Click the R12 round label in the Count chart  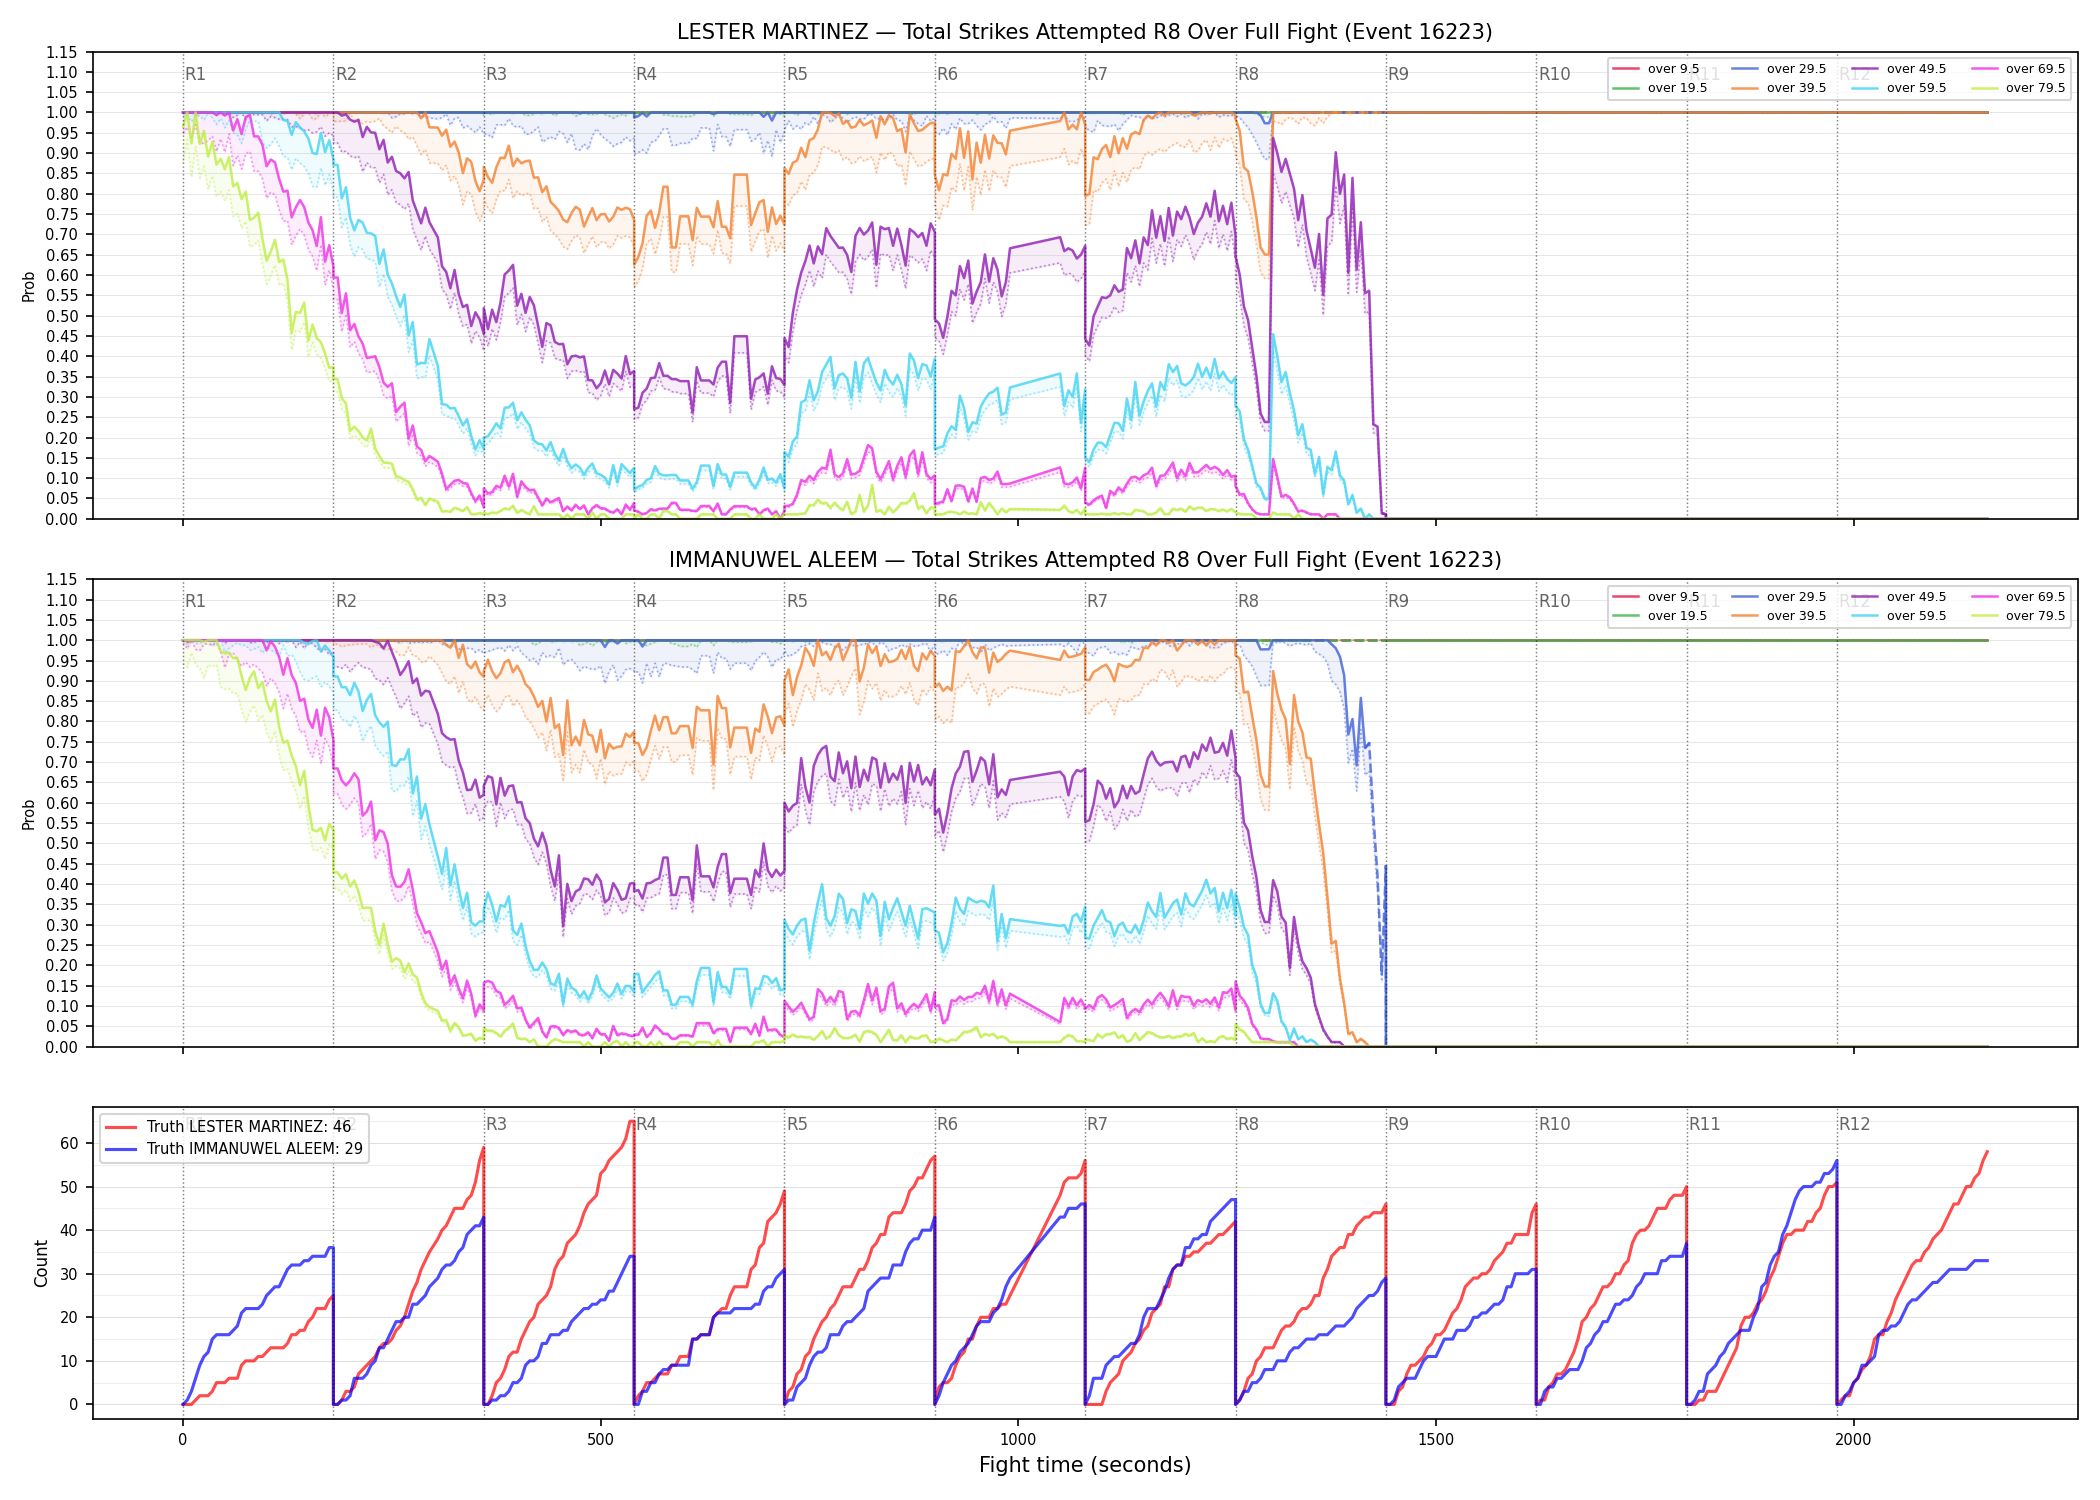1854,1124
